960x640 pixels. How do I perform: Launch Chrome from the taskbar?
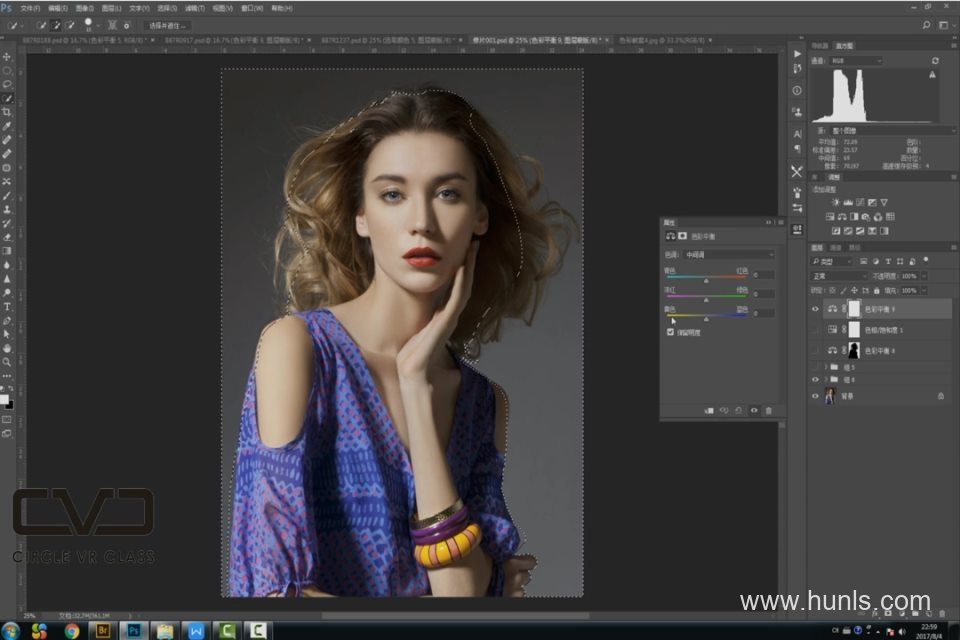click(71, 631)
